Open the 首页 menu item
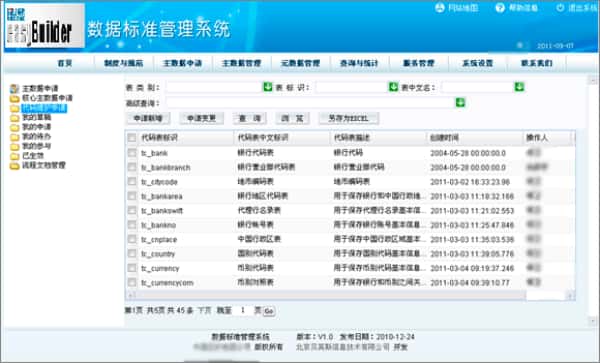This screenshot has width=600, height=363. [65, 63]
